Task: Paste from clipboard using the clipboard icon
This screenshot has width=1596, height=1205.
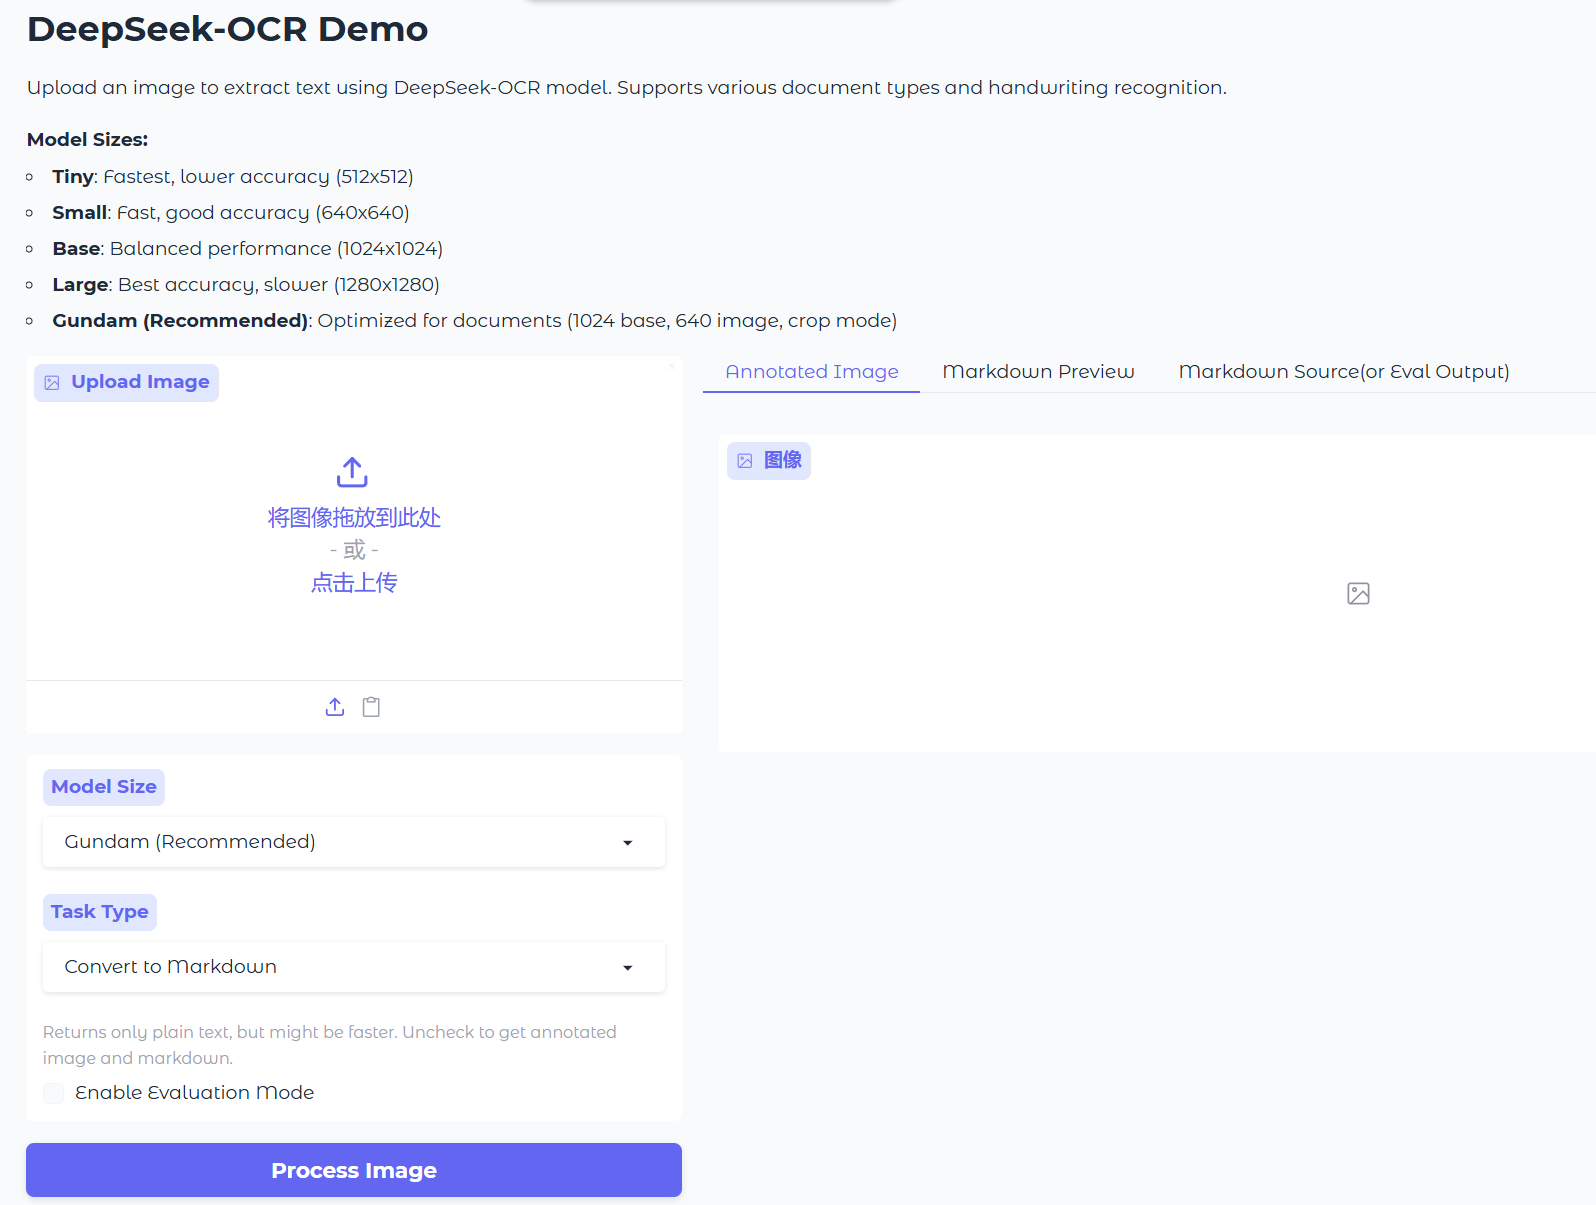Action: (371, 707)
